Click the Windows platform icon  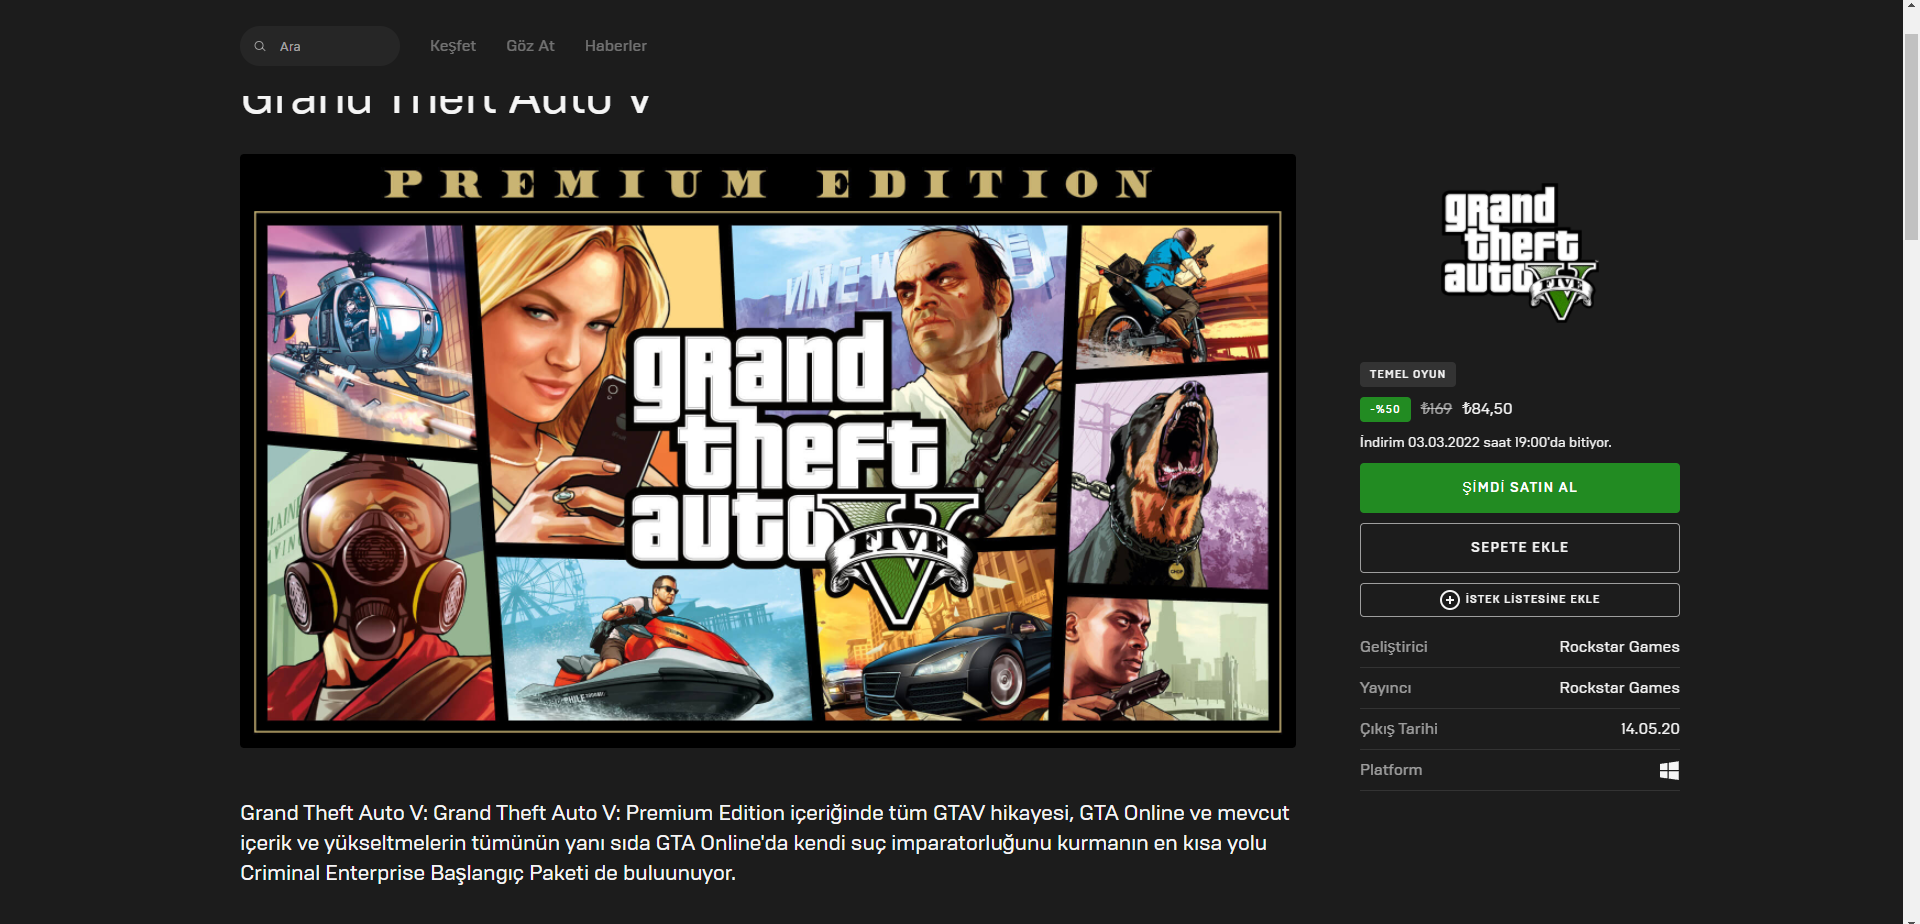click(1669, 770)
